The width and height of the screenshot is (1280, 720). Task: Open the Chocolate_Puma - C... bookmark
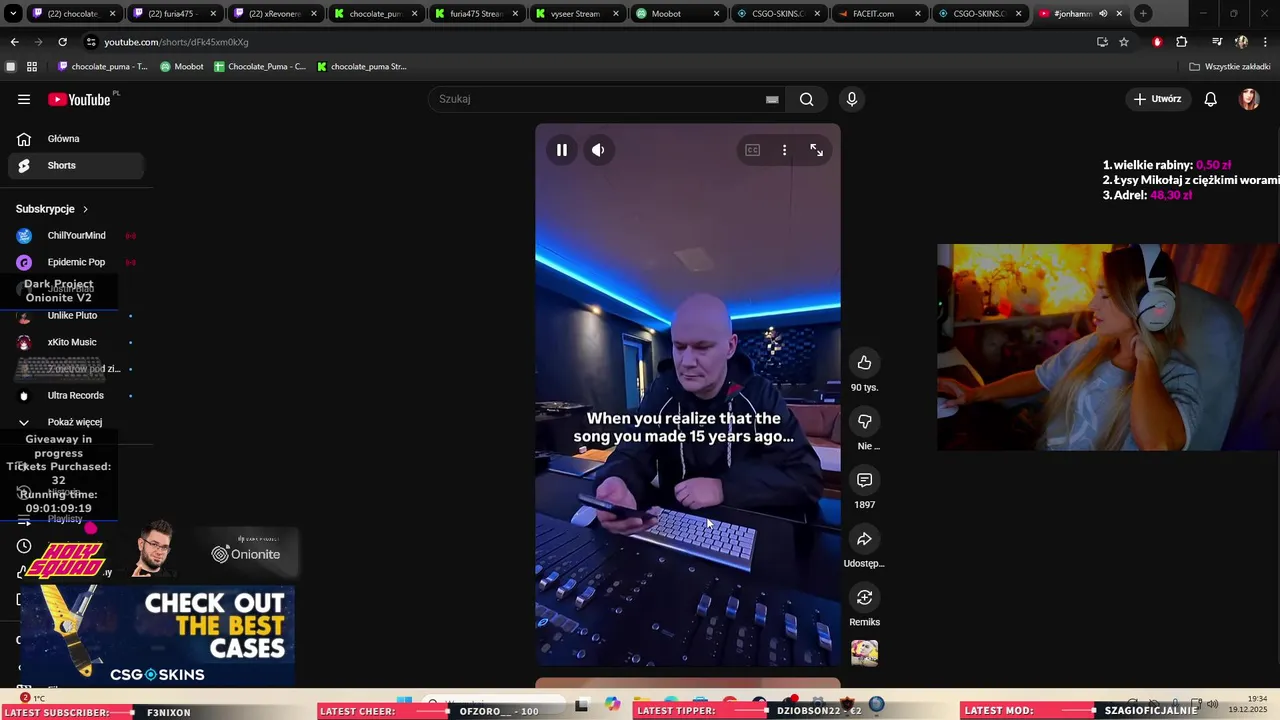tap(260, 67)
